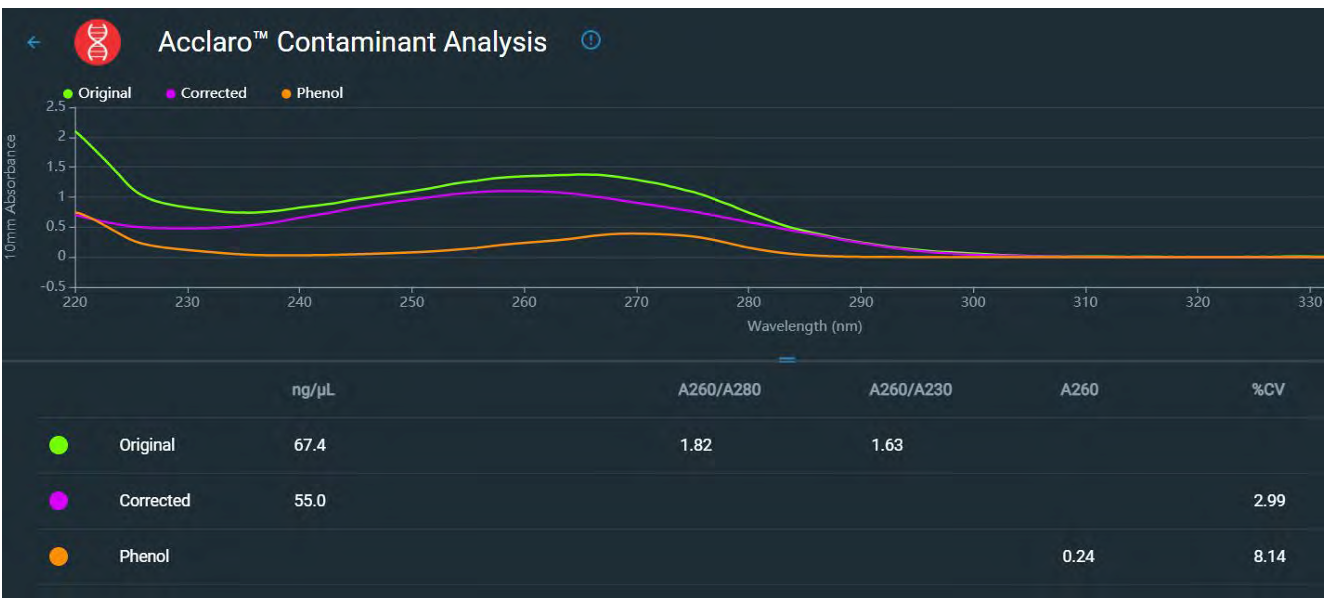The image size is (1328, 600).
Task: Click the ng/µL column header
Action: tap(308, 390)
